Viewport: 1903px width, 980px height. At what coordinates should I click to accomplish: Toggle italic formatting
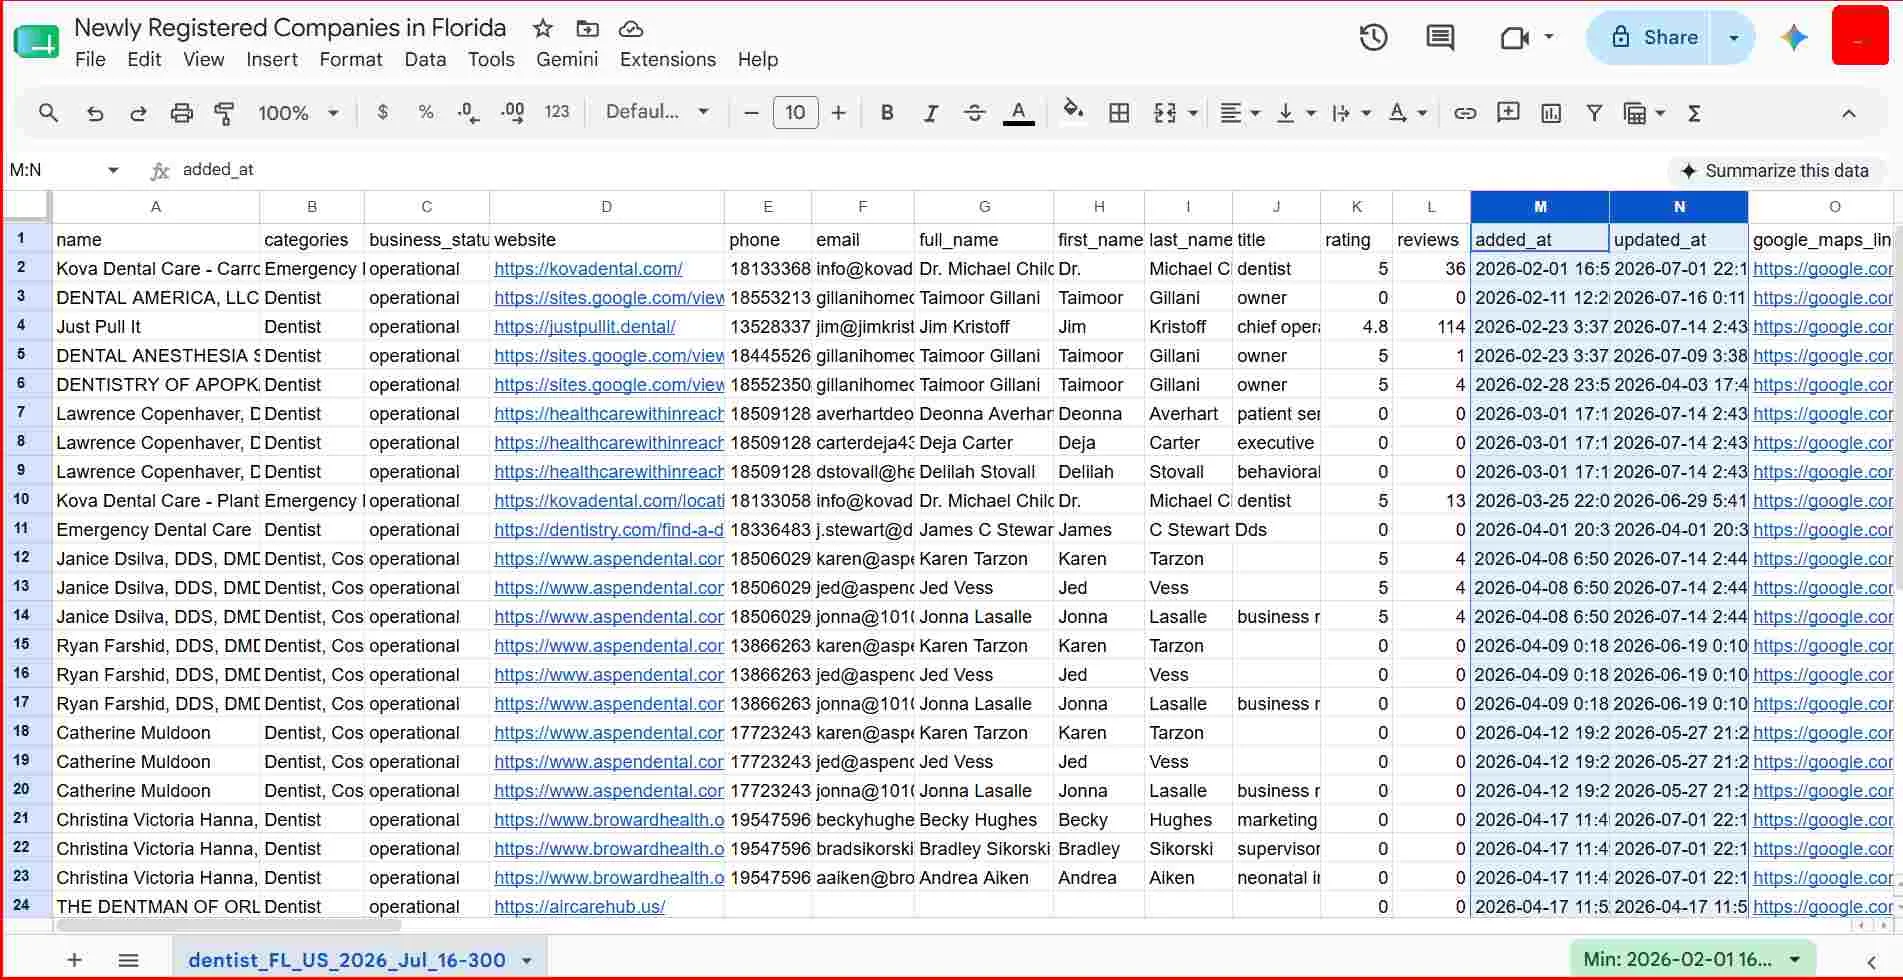coord(931,113)
